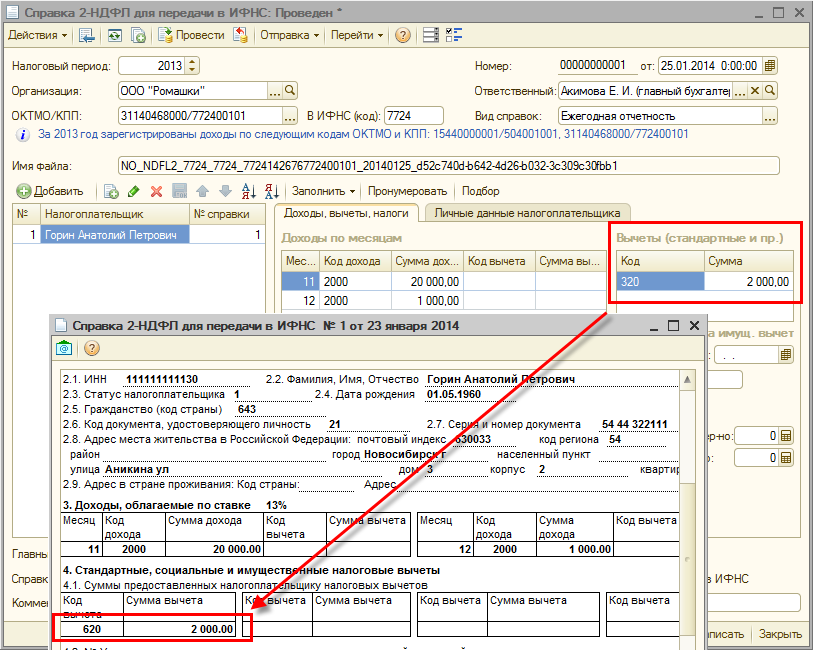The width and height of the screenshot is (813, 650).
Task: Open the Заполнить dropdown in the table toolbar
Action: (323, 191)
